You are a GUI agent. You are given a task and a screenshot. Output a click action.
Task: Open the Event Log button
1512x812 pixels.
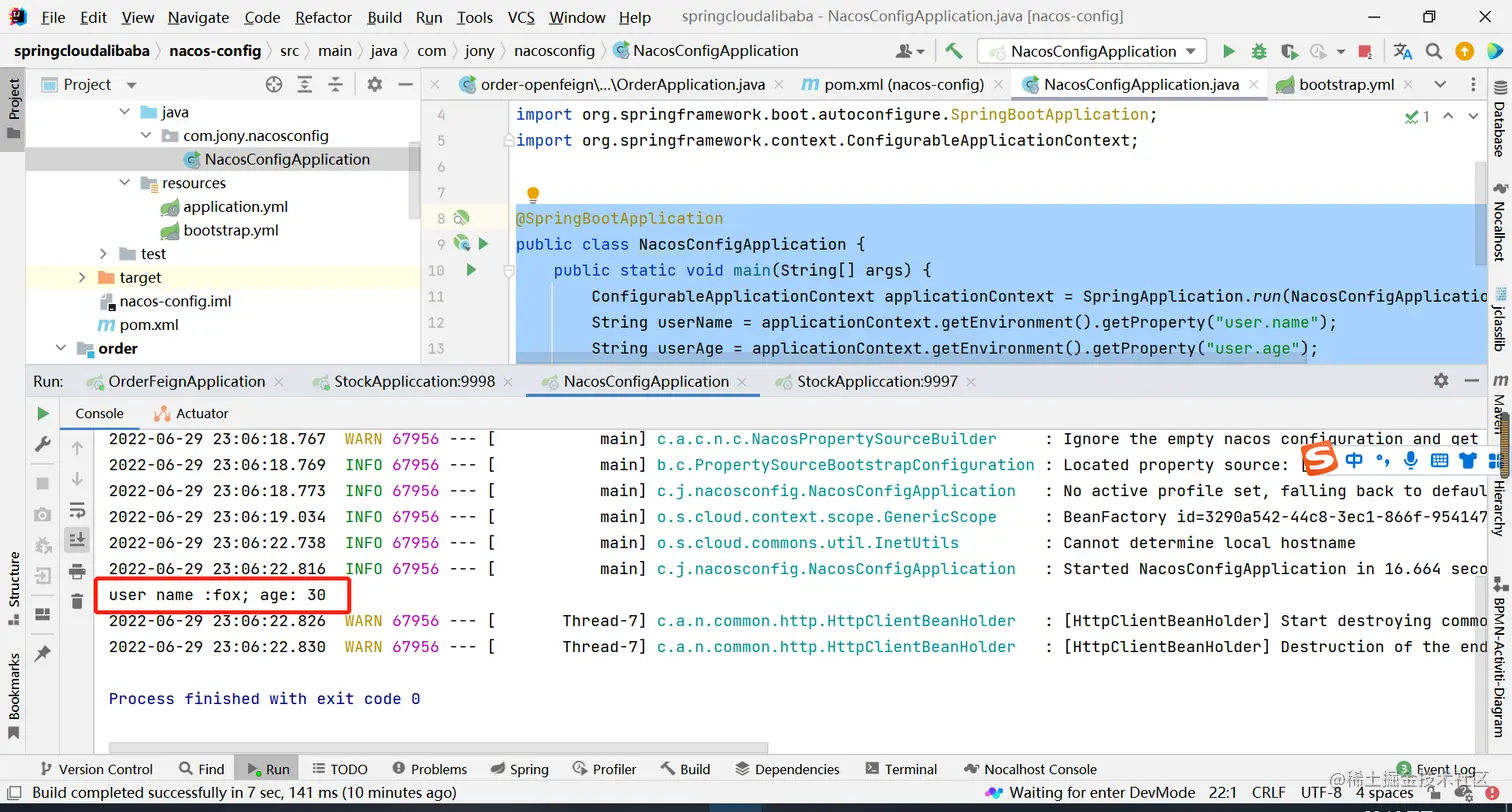tap(1437, 769)
